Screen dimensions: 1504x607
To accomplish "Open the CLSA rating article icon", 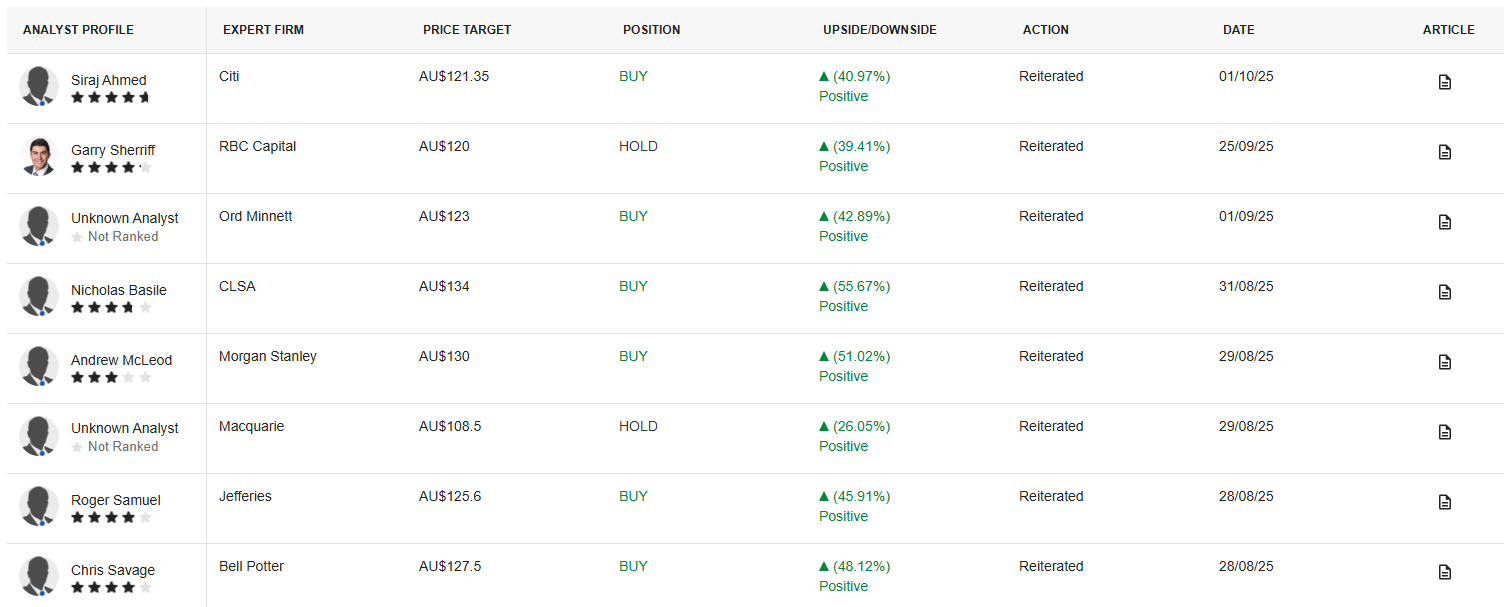I will pos(1444,292).
